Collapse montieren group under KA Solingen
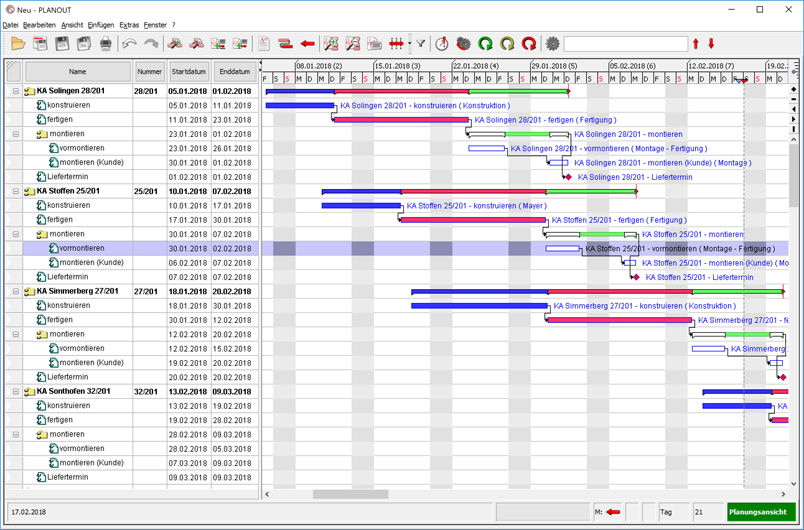 tap(16, 134)
